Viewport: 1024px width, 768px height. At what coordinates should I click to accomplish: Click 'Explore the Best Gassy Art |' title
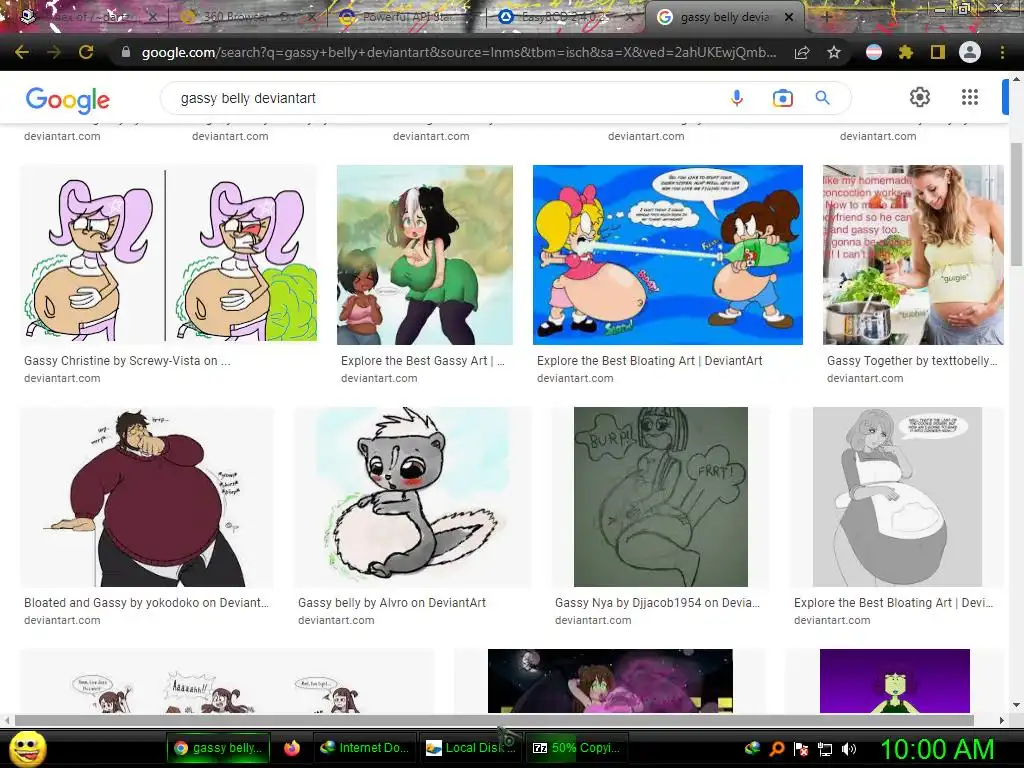(423, 360)
